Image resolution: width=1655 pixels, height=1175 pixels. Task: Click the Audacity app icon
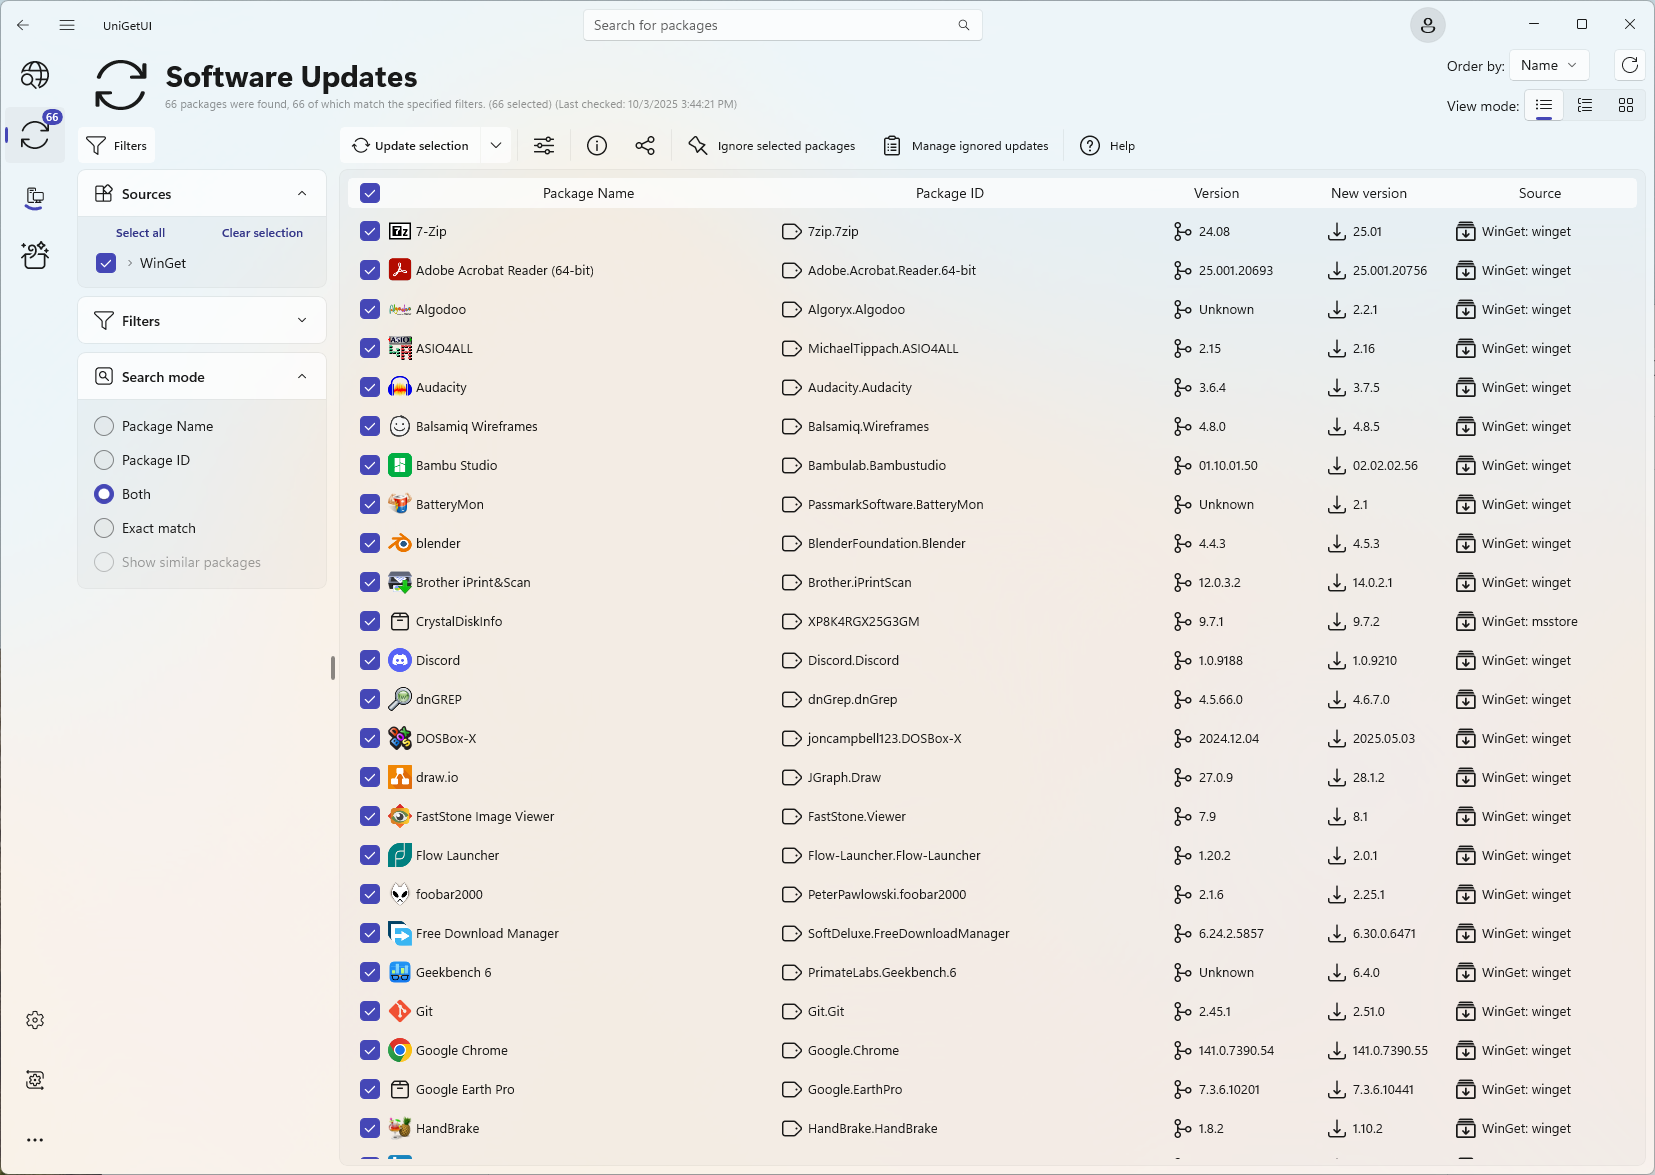pyautogui.click(x=400, y=387)
